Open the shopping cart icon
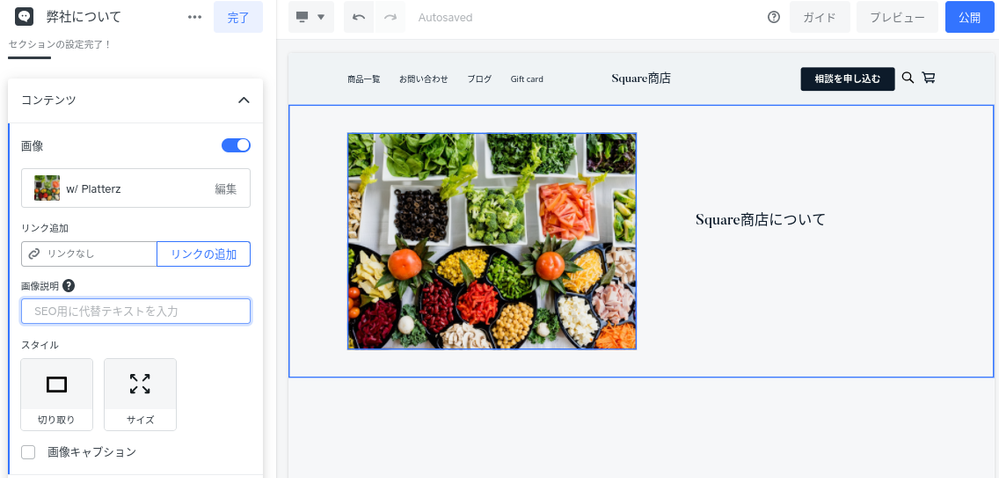Screen dimensions: 999x478 pos(929,78)
